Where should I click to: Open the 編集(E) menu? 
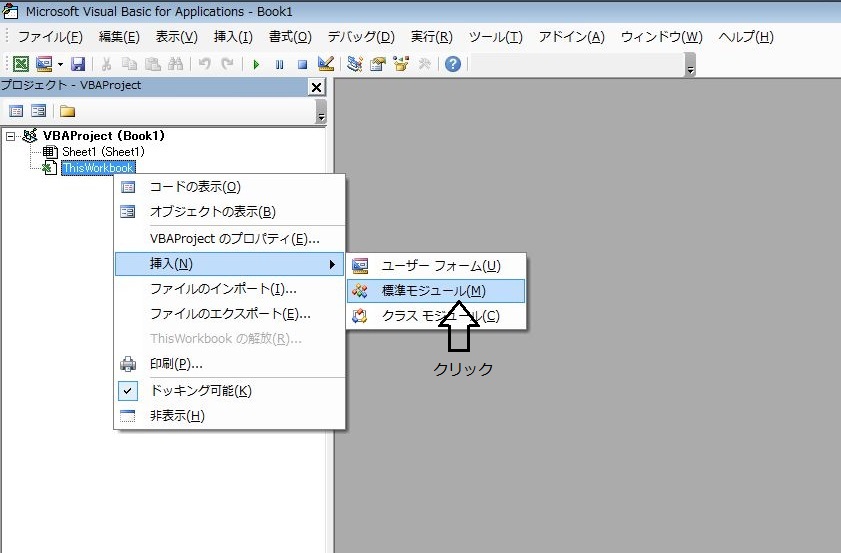[119, 36]
